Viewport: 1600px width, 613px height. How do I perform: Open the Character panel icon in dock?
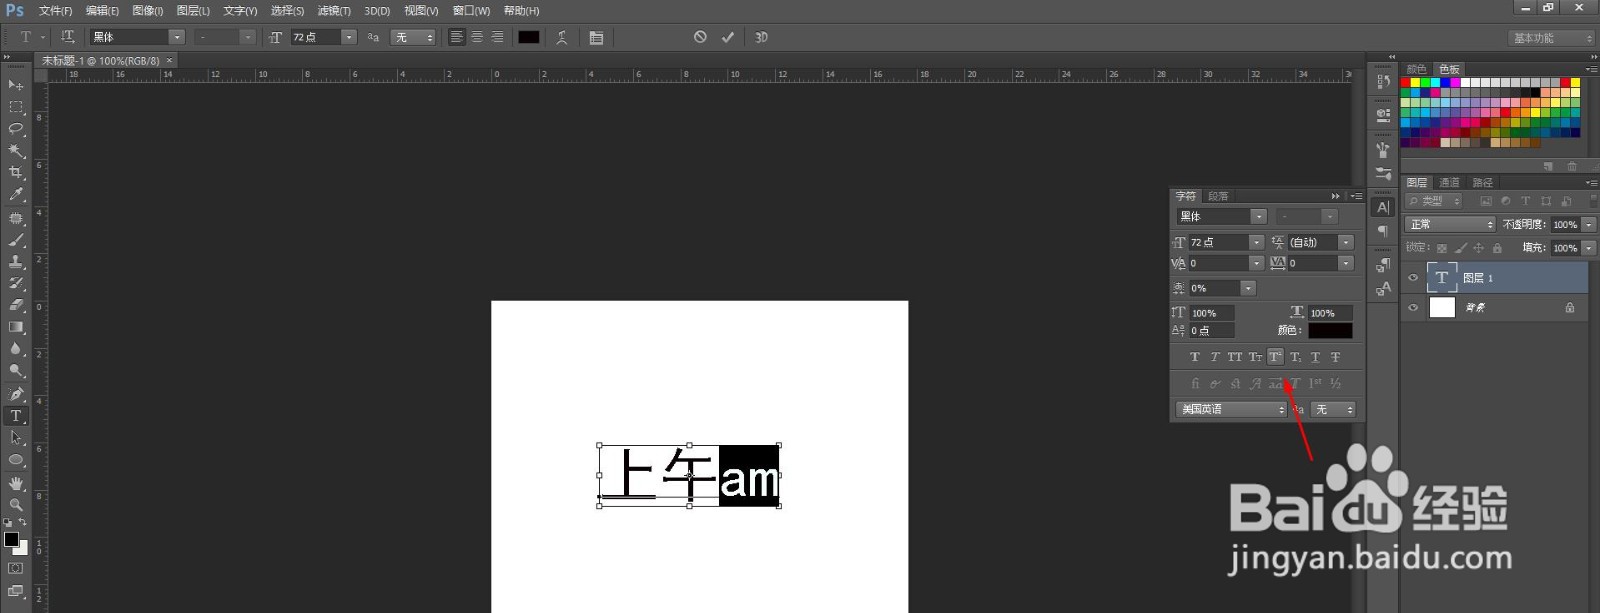(1383, 207)
